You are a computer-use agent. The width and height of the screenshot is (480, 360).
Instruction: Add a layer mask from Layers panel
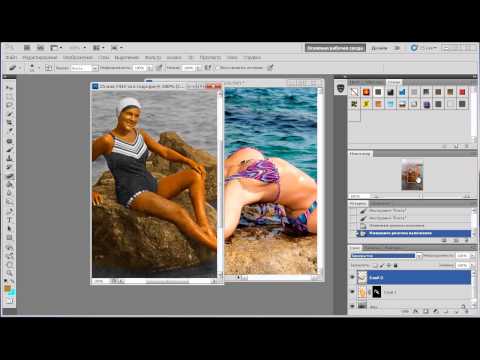pyautogui.click(x=426, y=311)
